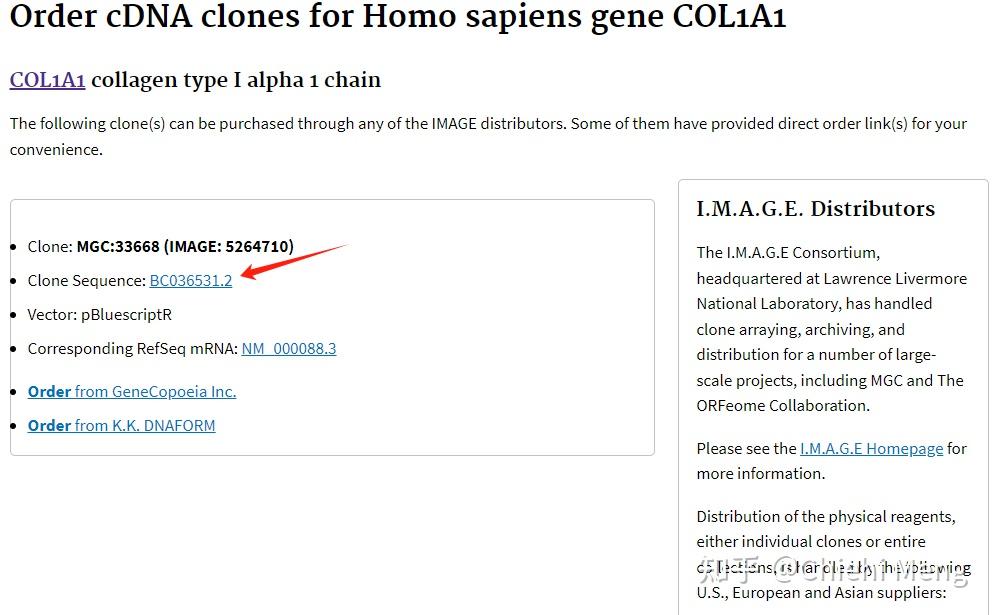The width and height of the screenshot is (992, 615).
Task: Click the Lawrence Livermore consortium paragraph
Action: [x=830, y=329]
